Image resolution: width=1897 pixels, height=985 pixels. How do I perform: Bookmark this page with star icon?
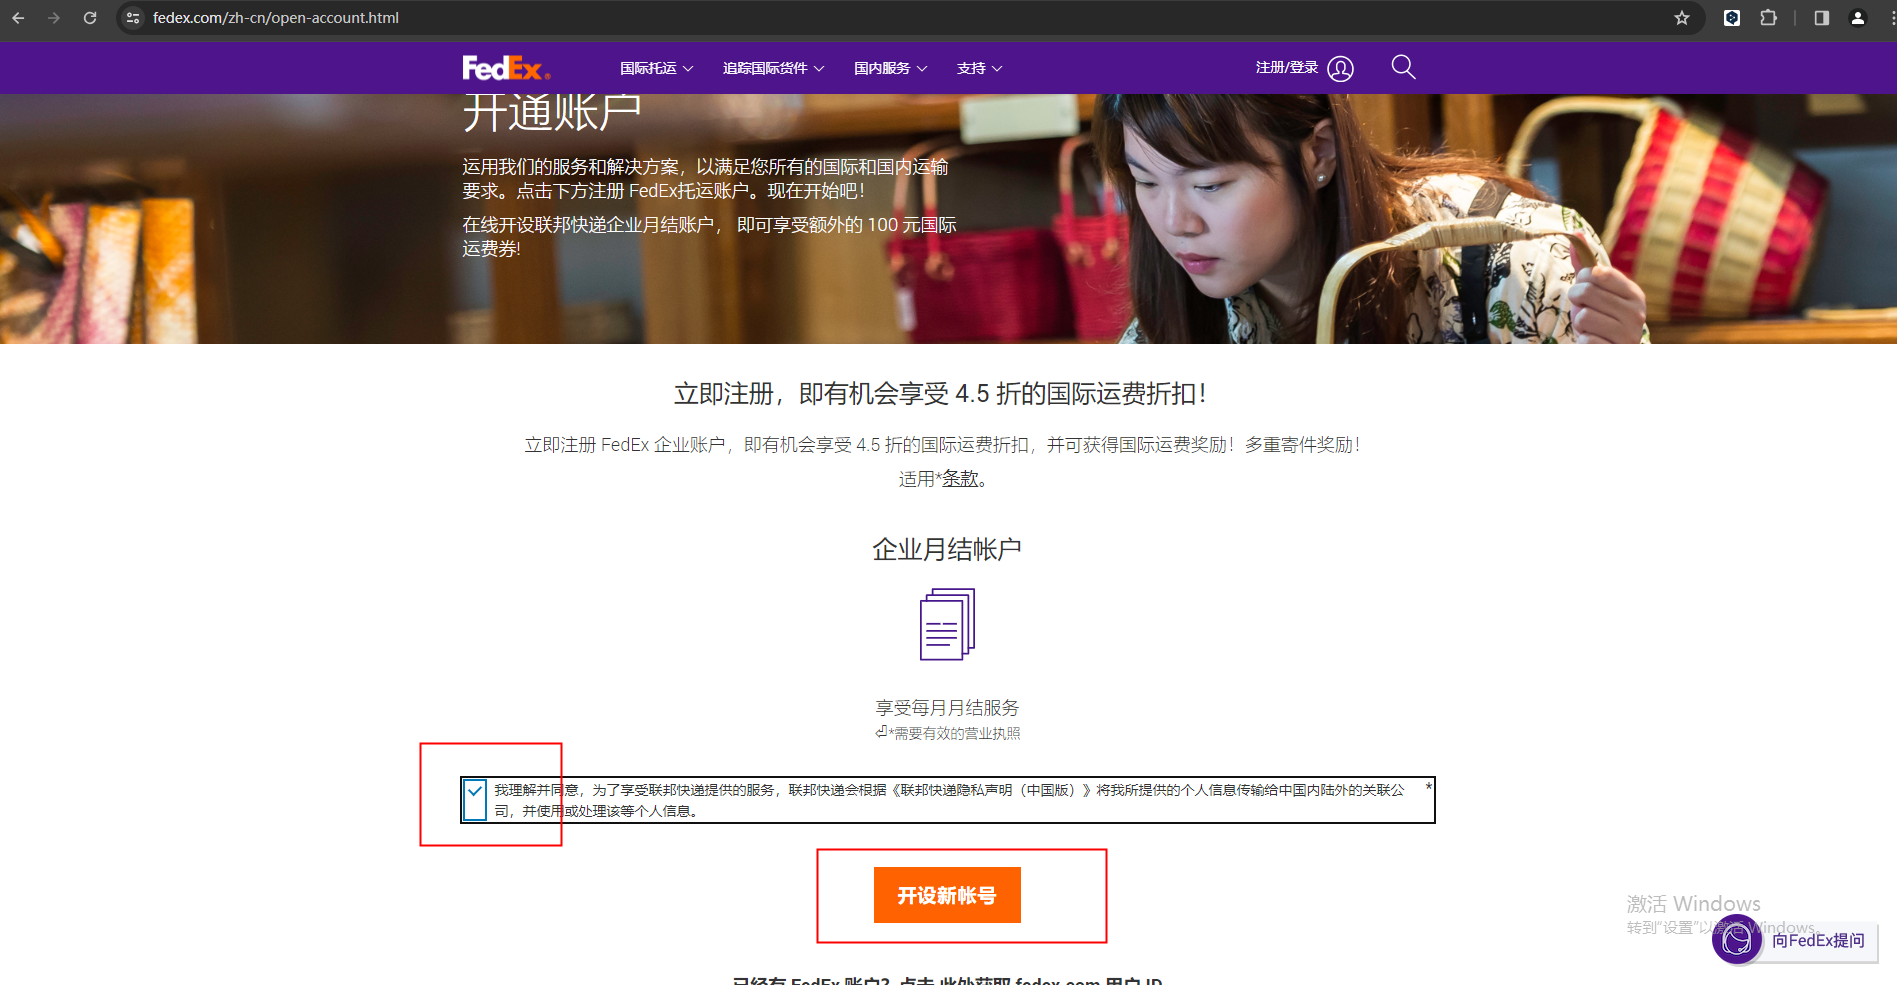(1682, 18)
